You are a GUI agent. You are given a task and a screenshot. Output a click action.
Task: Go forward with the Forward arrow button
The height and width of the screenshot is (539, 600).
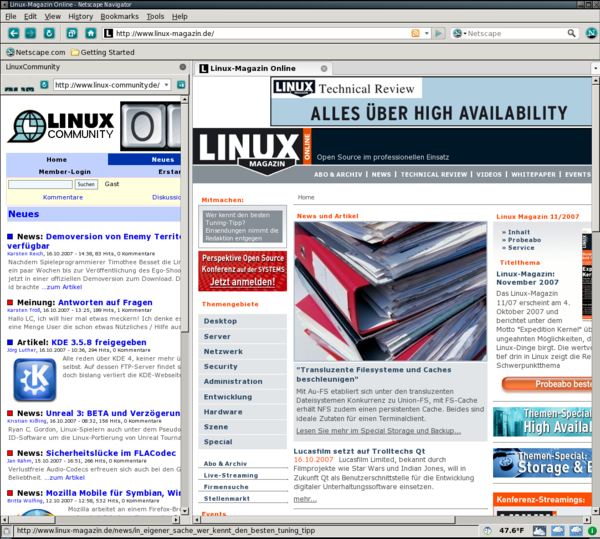coord(31,33)
